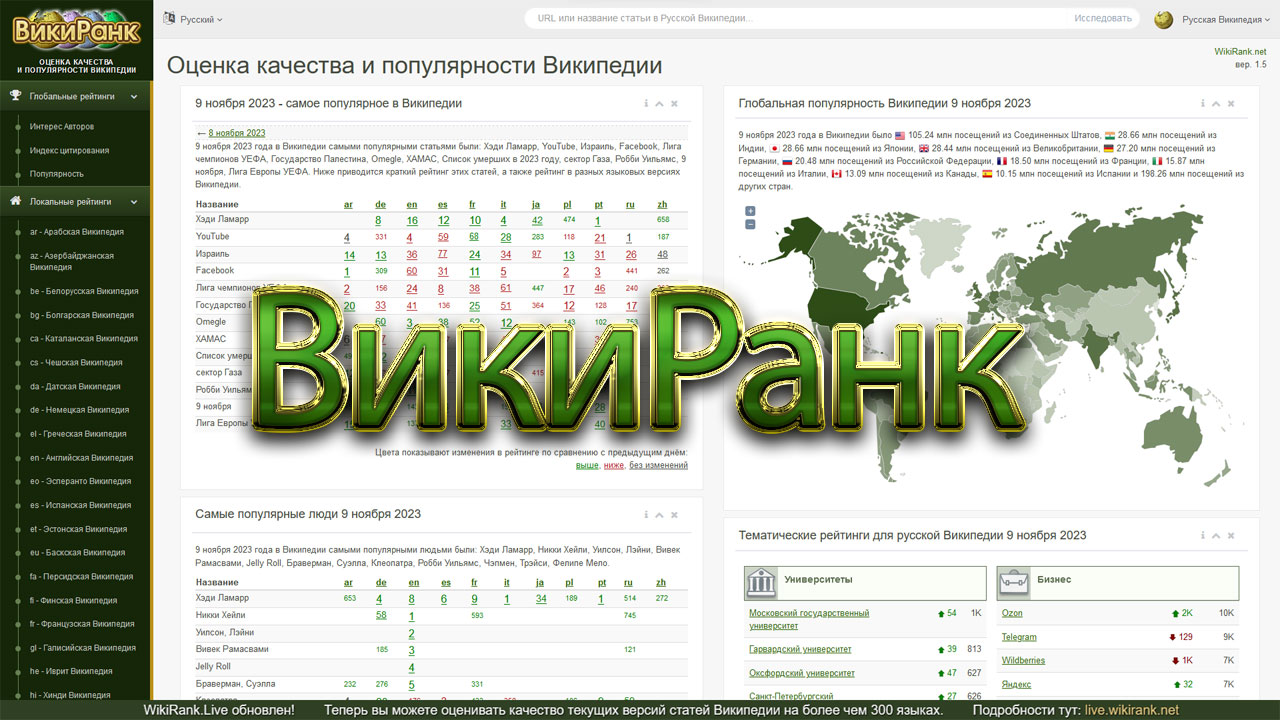Select bg - Болгарская Википедия
The height and width of the screenshot is (720, 1280).
(x=81, y=315)
